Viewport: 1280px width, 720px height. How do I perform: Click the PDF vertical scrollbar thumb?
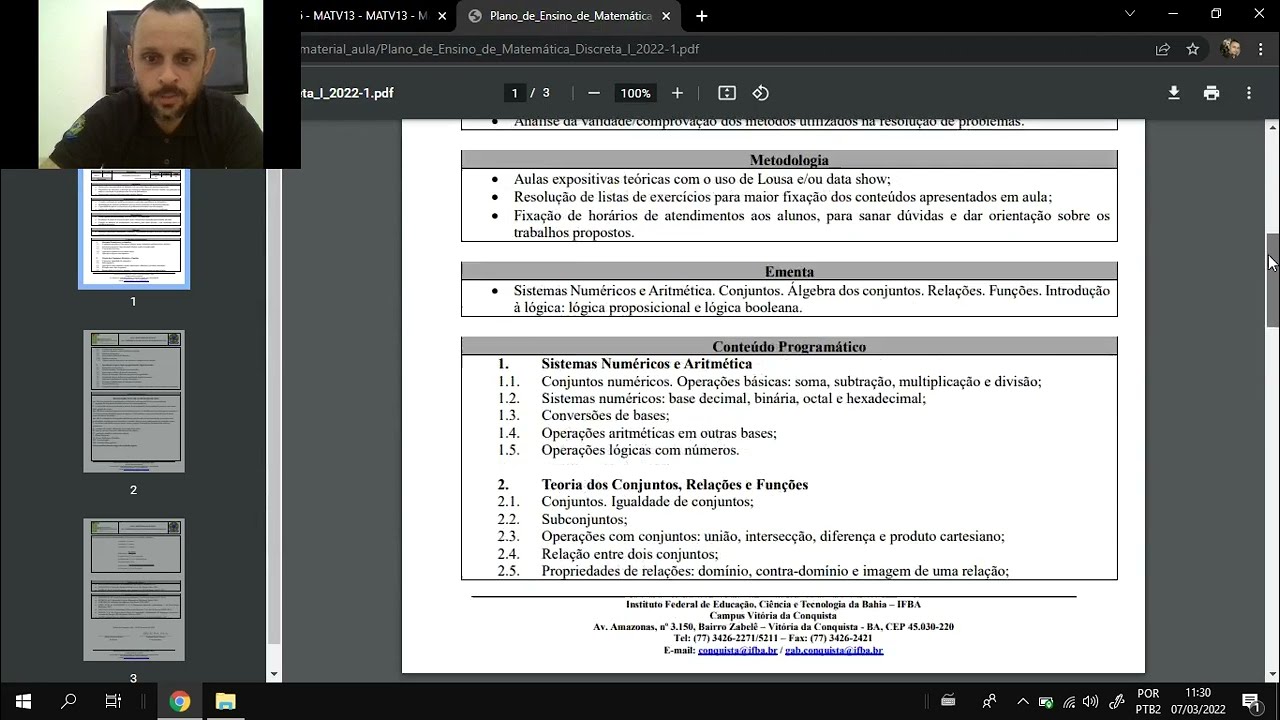point(1273,280)
